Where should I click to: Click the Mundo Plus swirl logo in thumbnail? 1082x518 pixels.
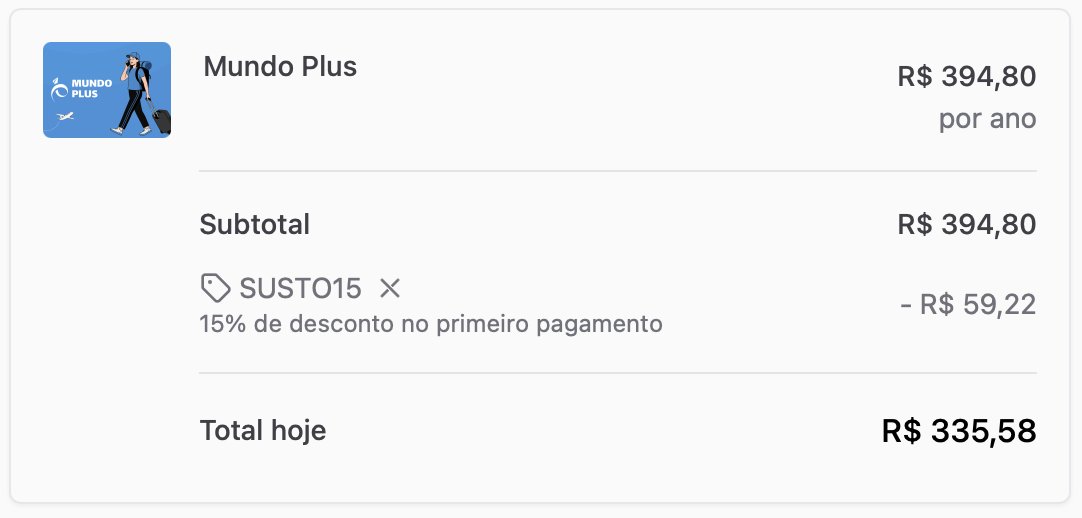click(60, 90)
